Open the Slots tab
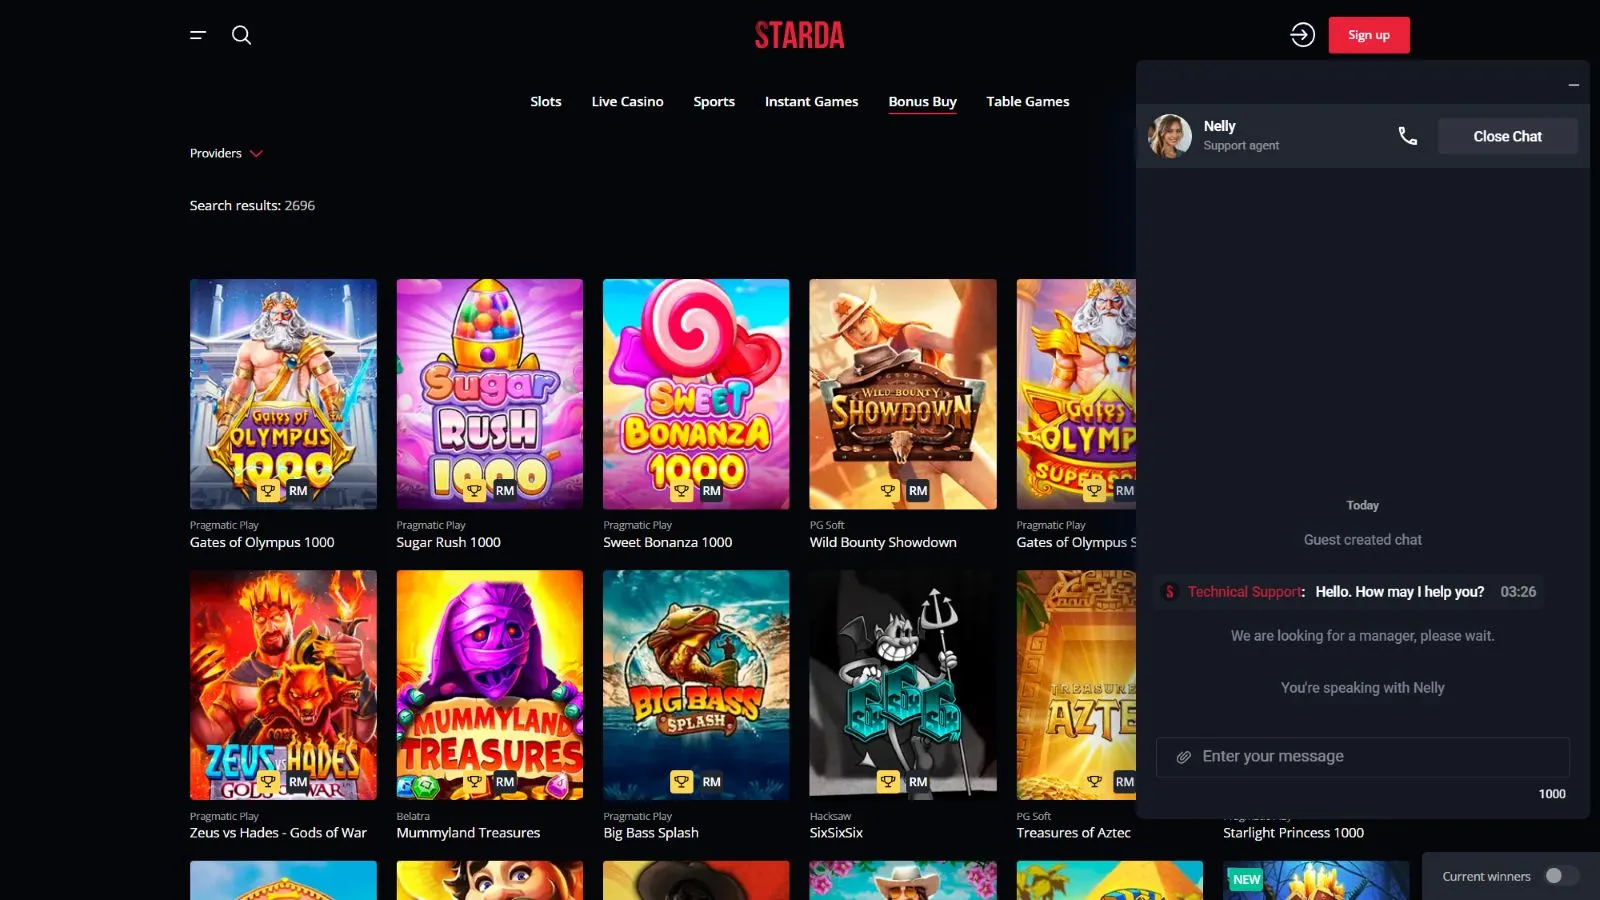1600x900 pixels. coord(546,101)
